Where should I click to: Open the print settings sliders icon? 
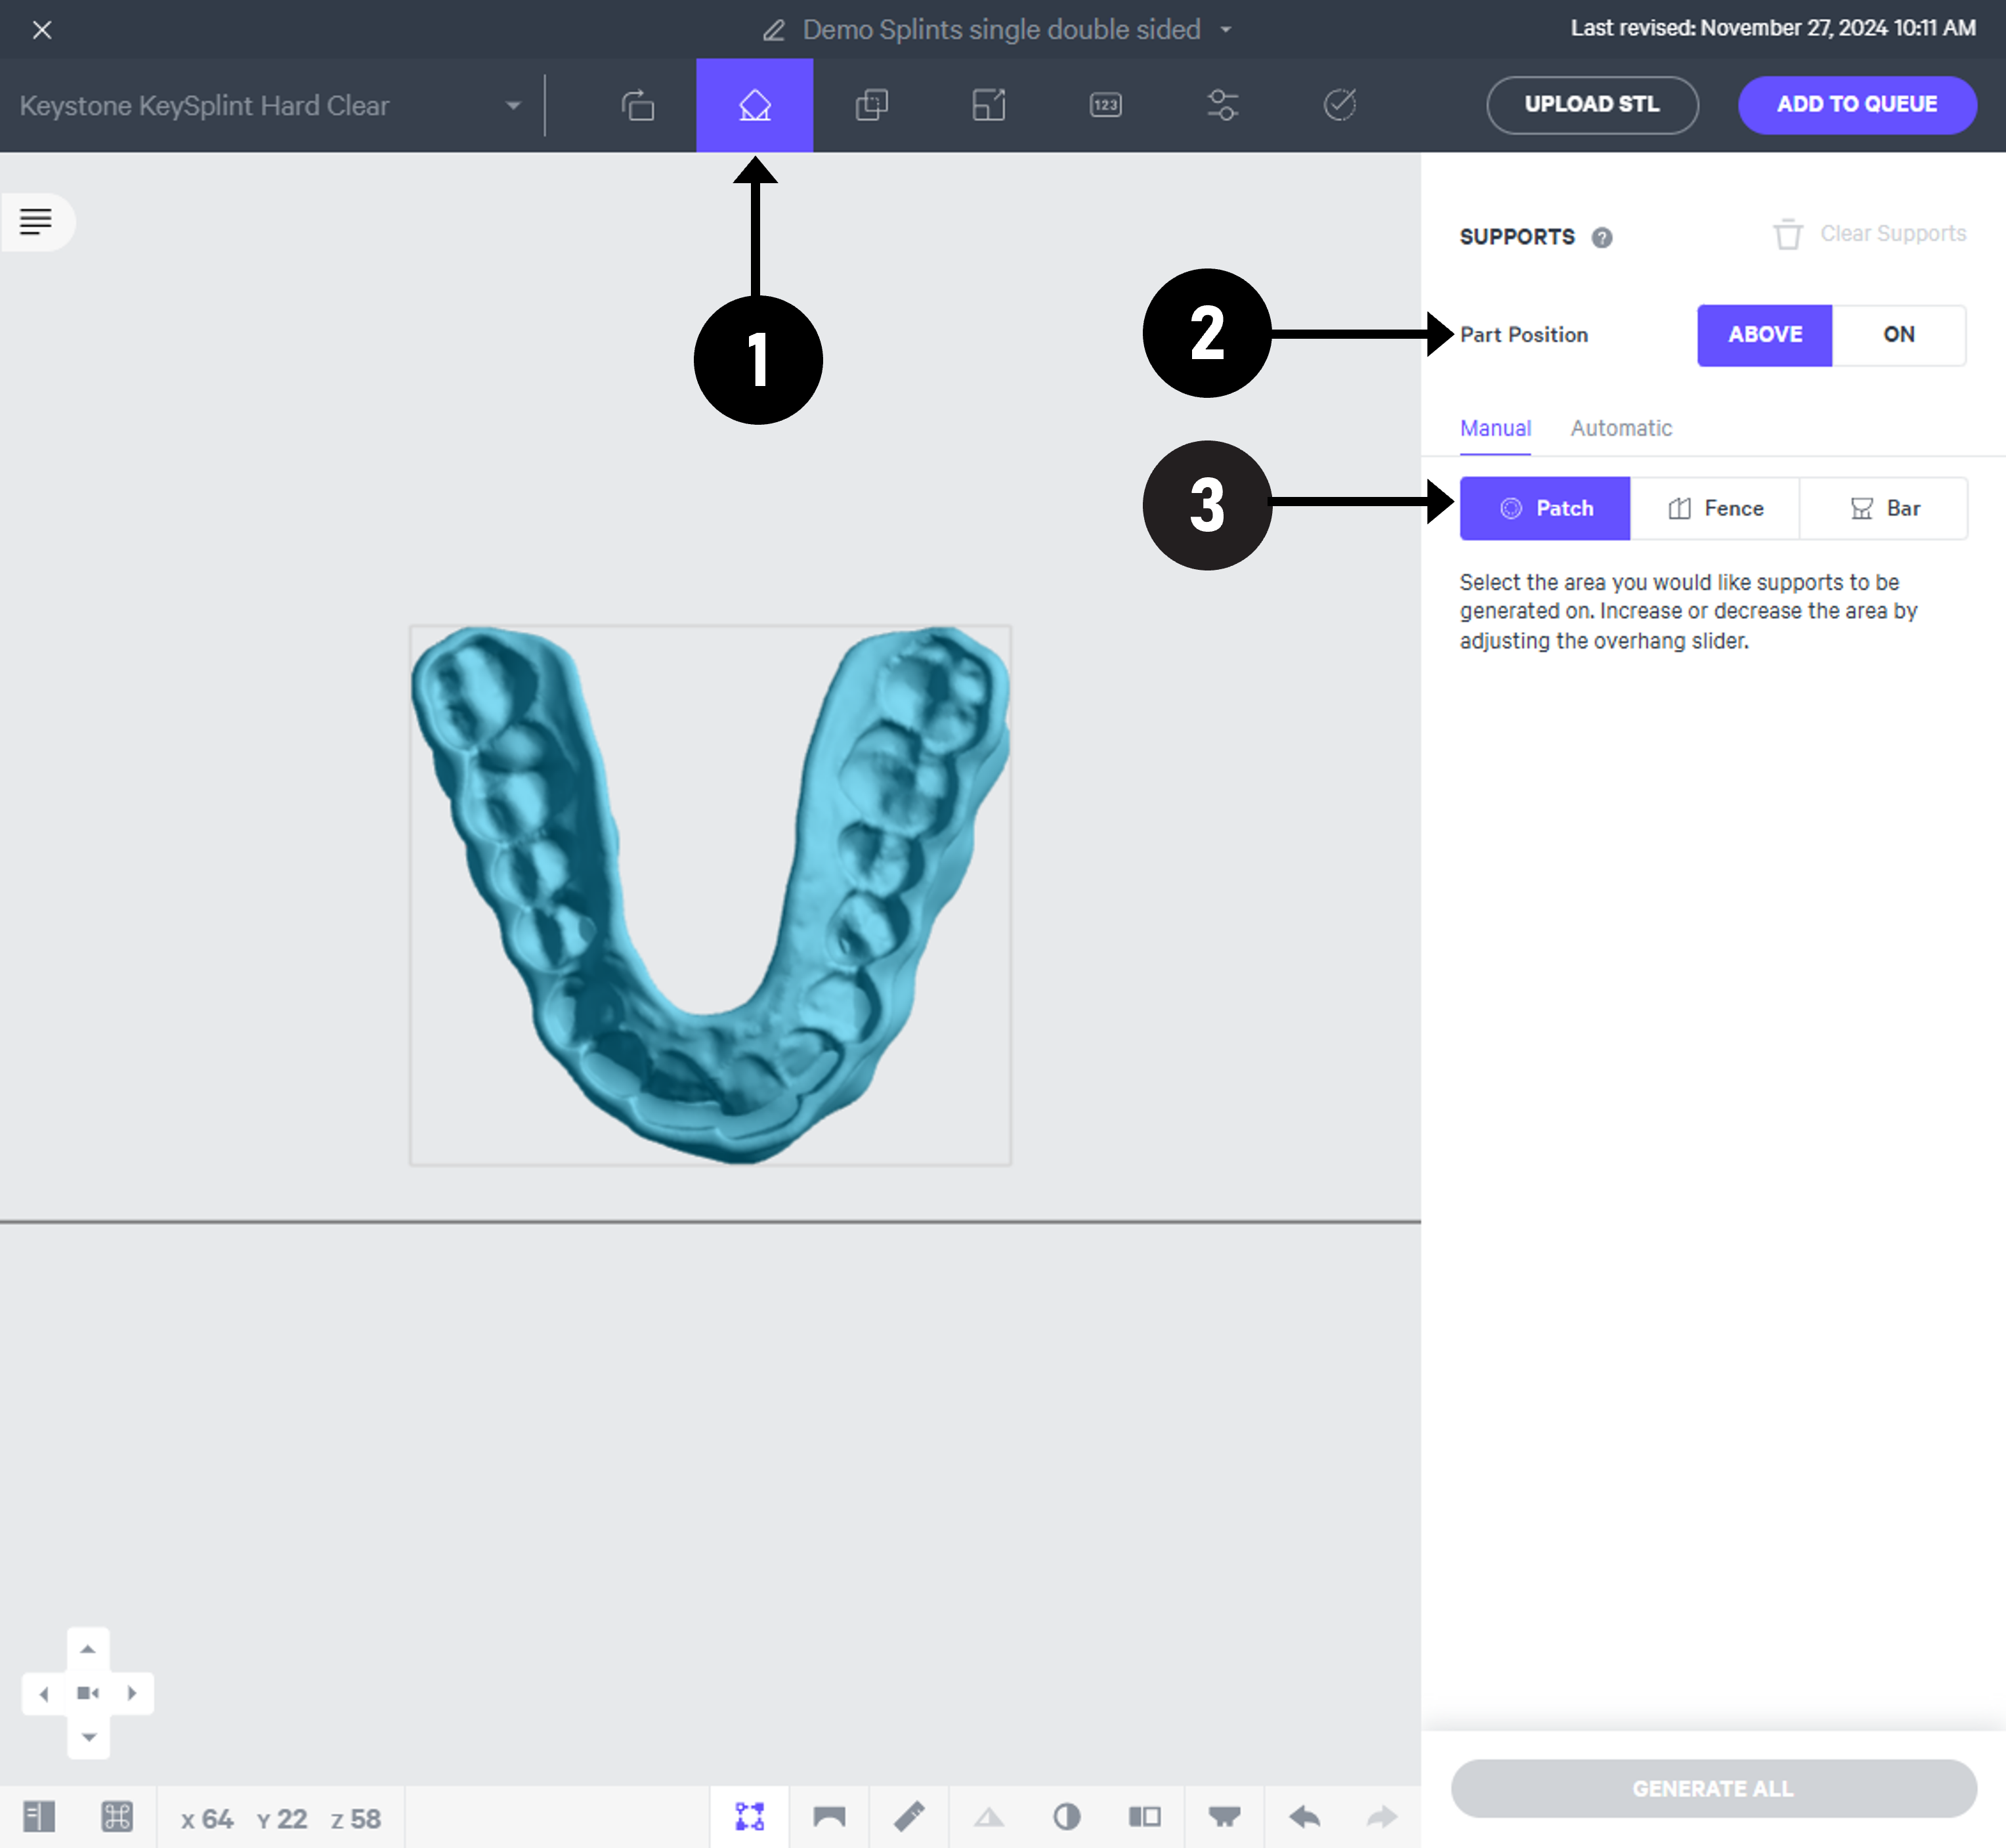1223,105
